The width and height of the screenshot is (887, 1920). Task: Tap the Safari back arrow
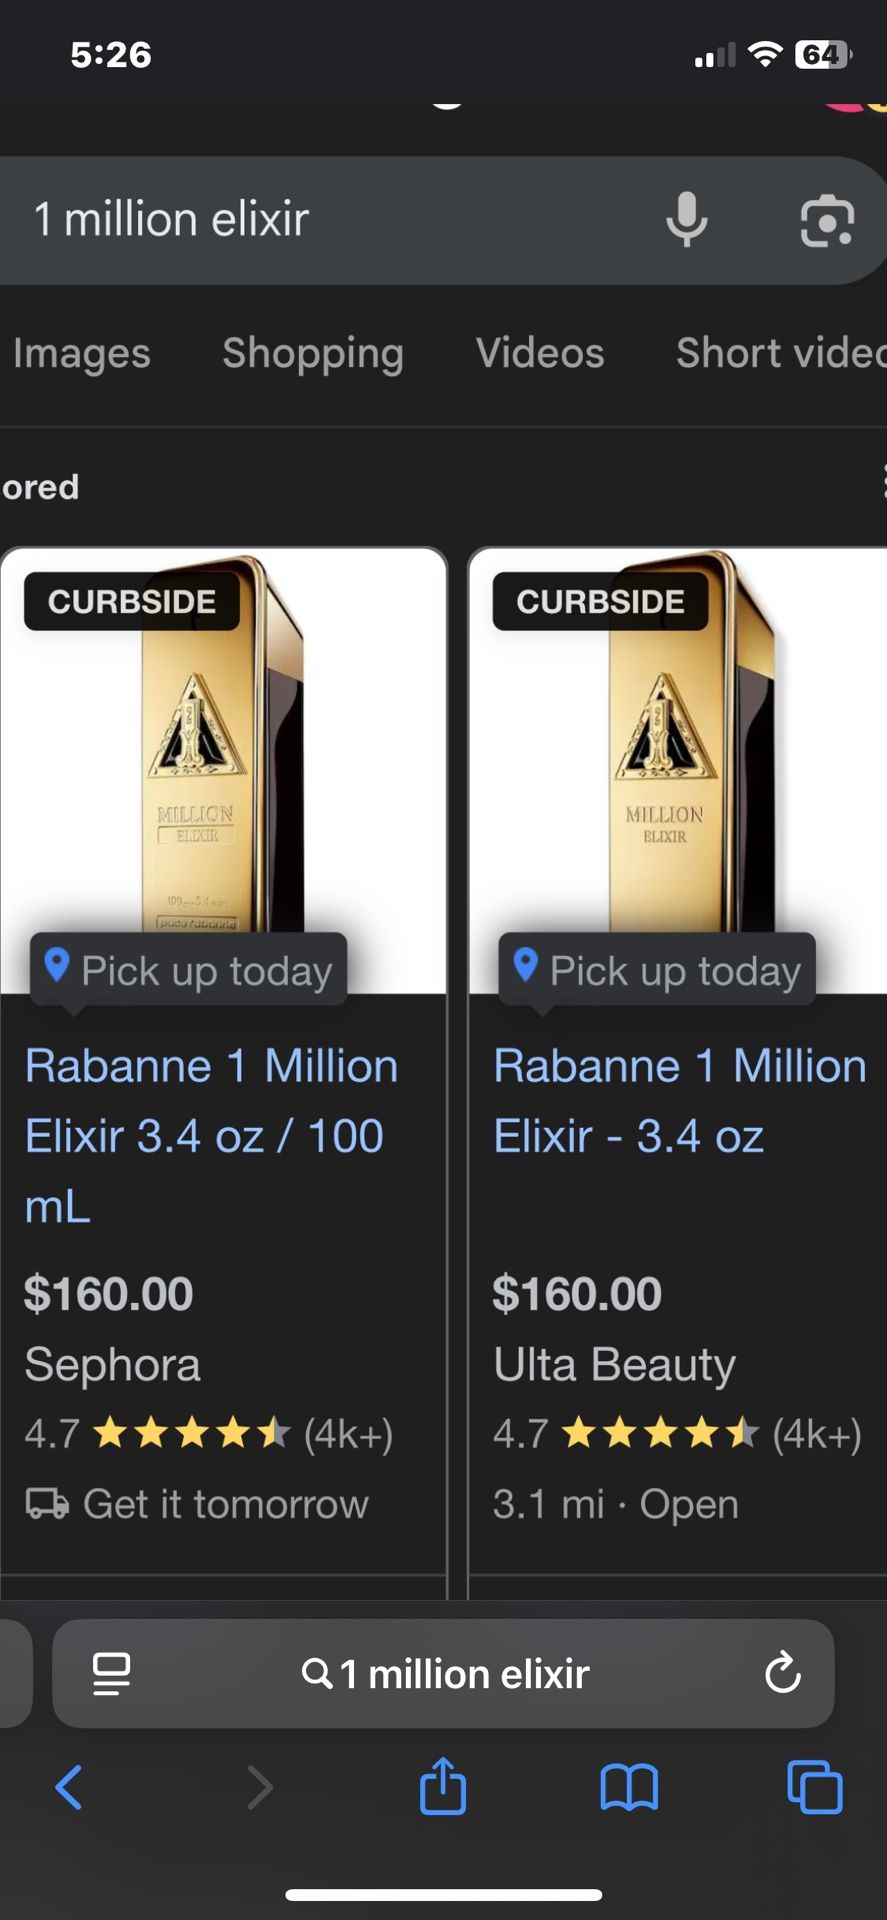(68, 1787)
